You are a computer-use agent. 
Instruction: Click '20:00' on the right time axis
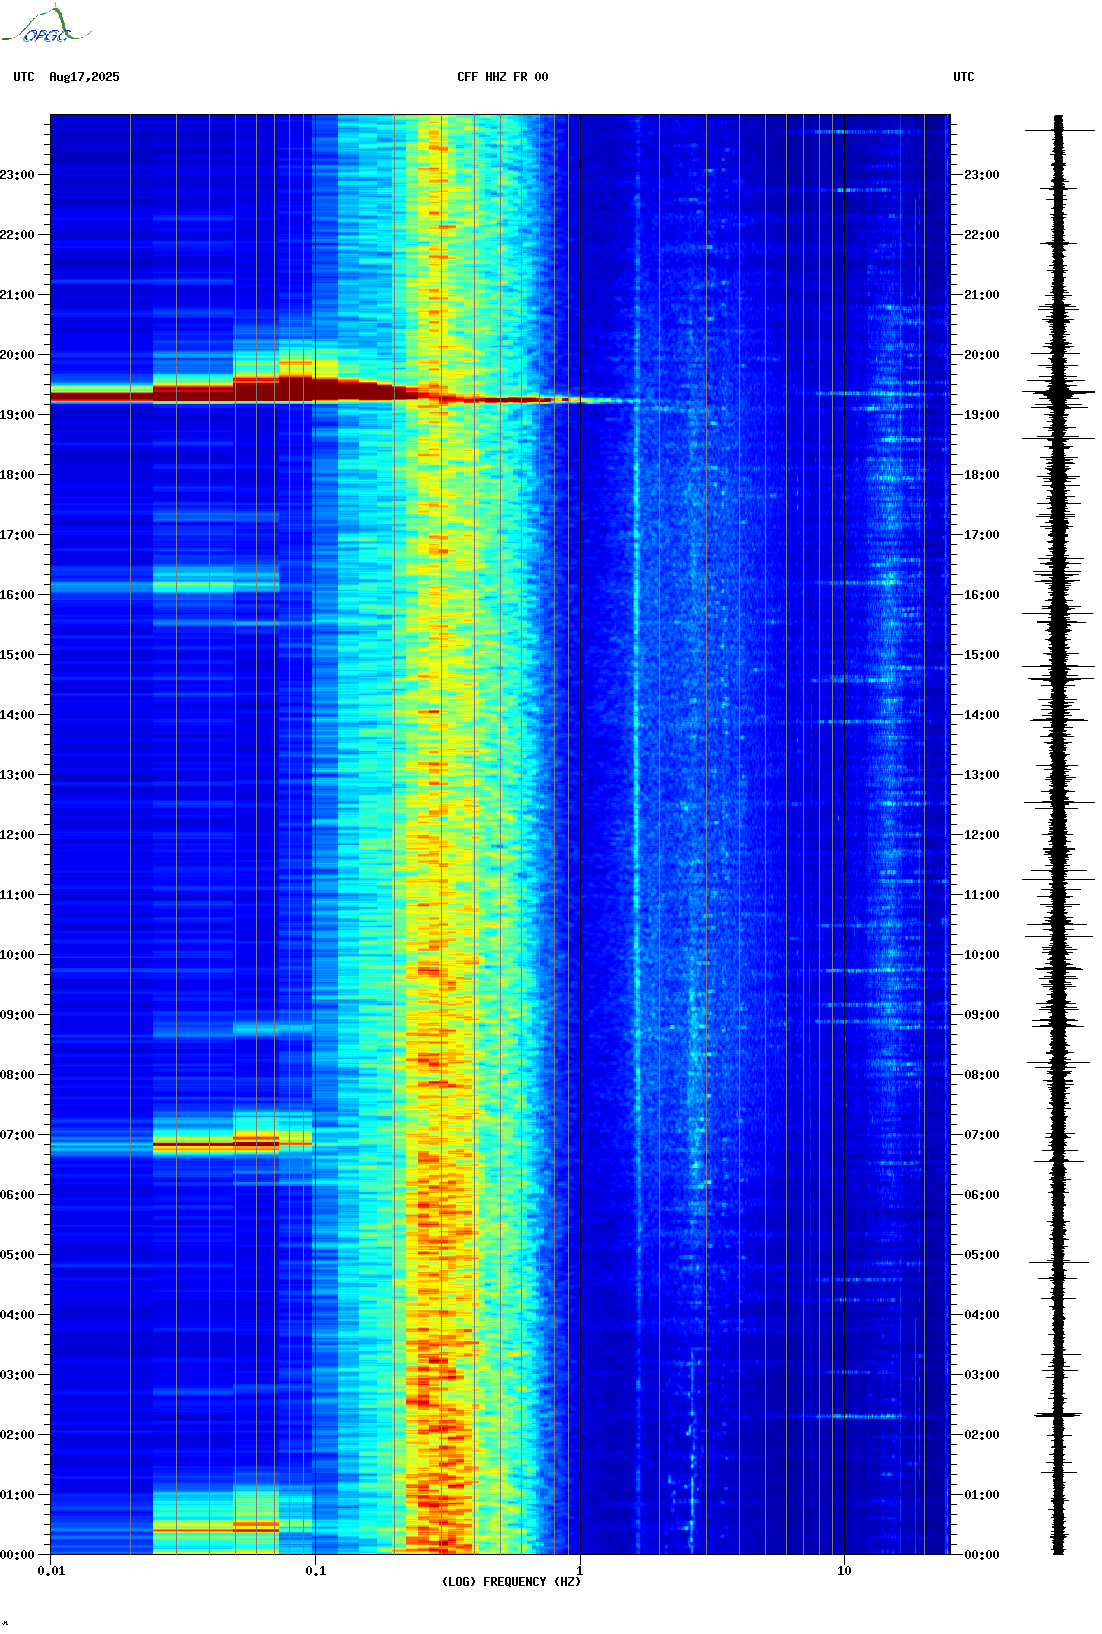tap(982, 355)
